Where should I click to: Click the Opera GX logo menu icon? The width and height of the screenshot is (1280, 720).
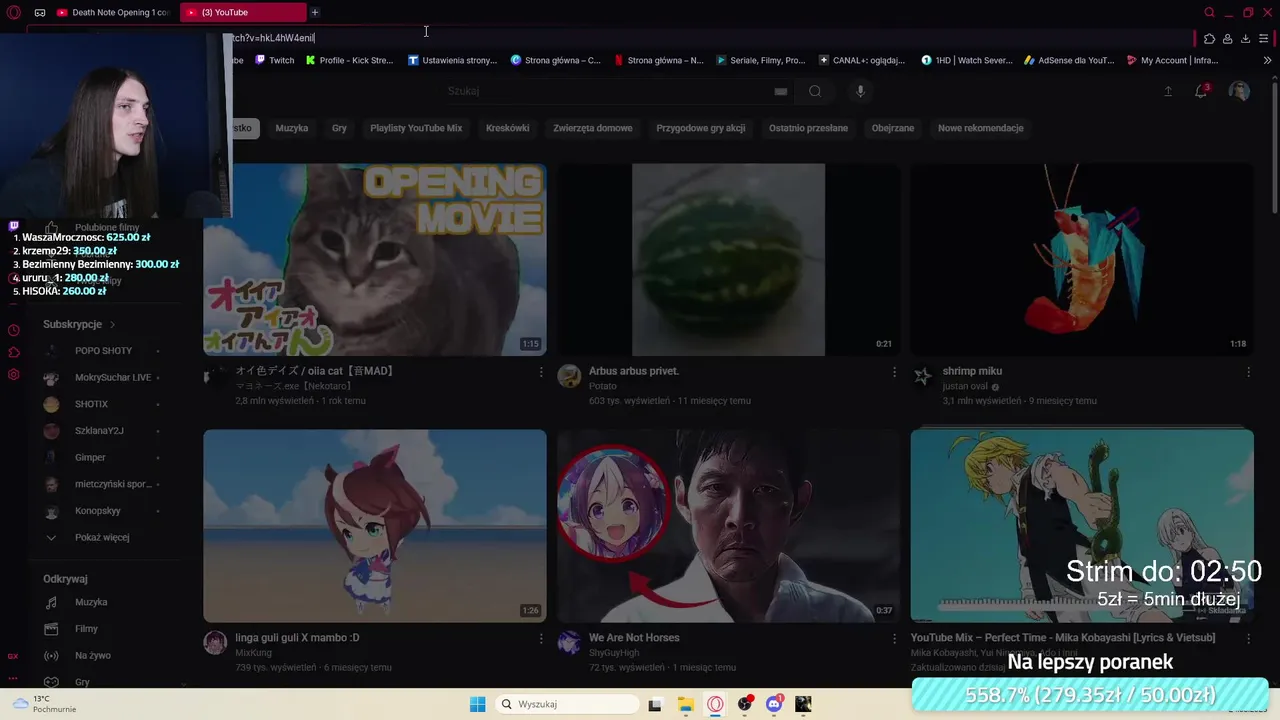click(x=14, y=12)
